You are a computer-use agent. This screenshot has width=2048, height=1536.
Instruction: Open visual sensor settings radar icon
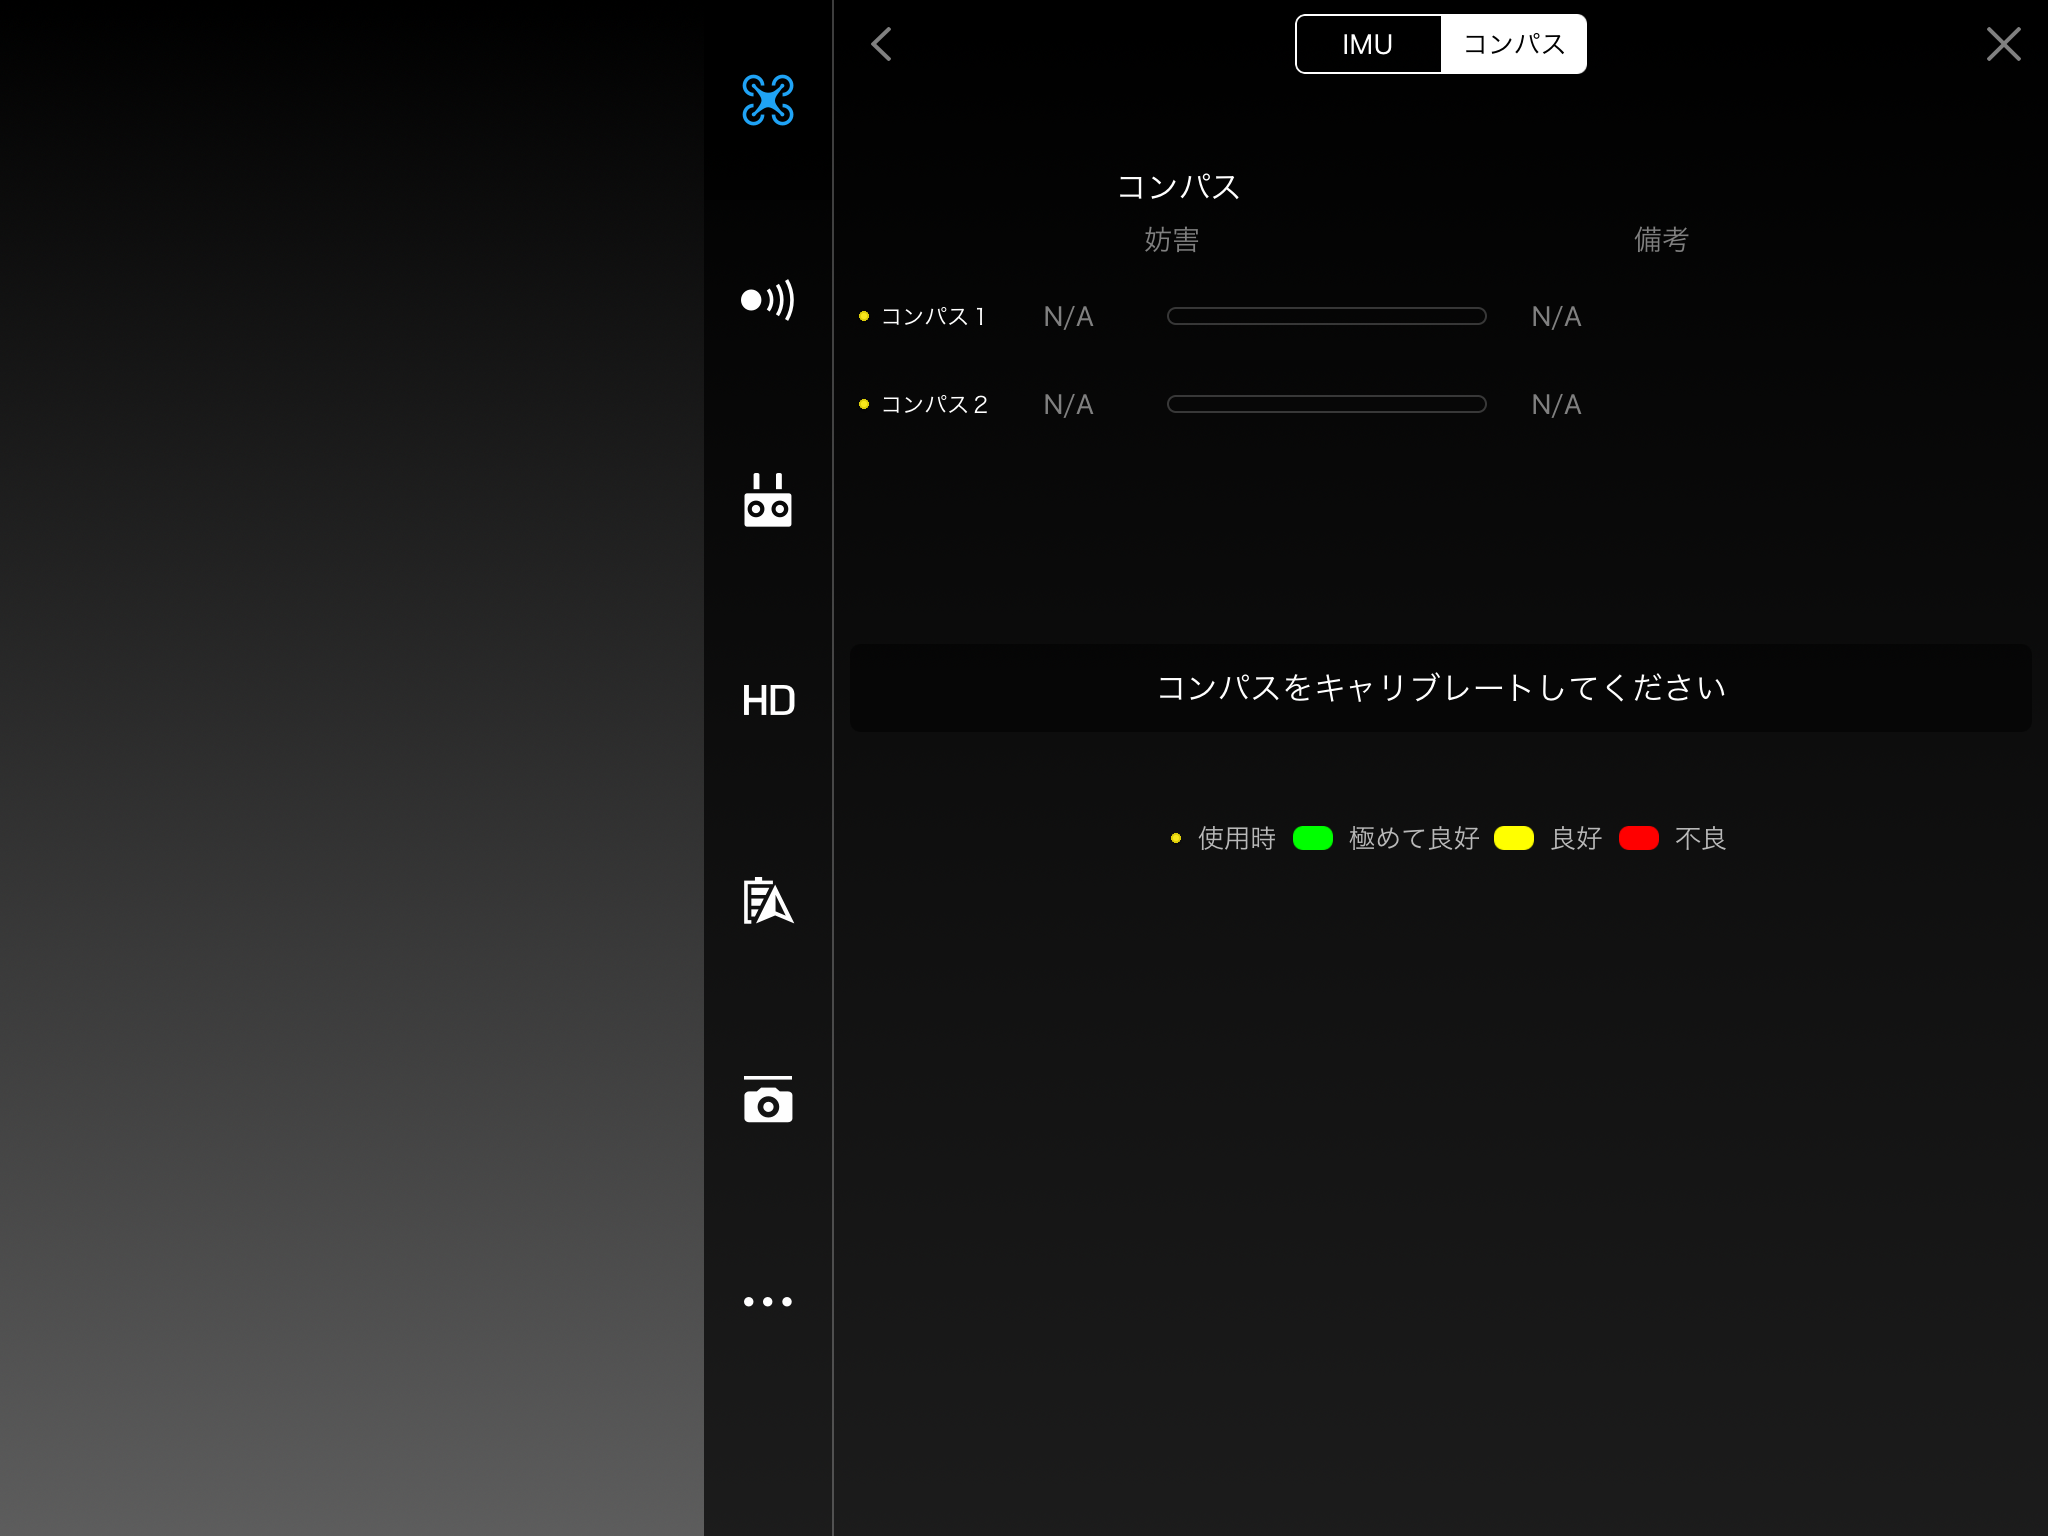pyautogui.click(x=767, y=300)
